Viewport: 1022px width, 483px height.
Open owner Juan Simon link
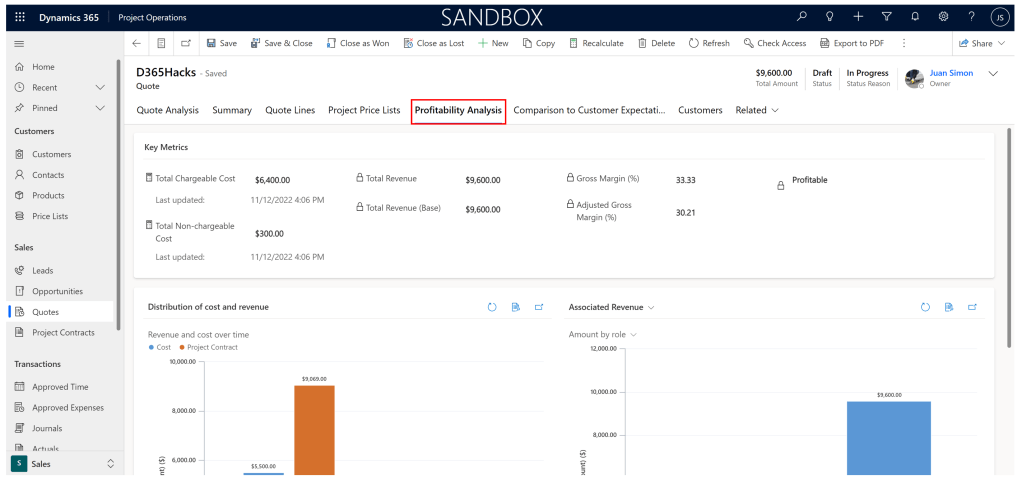950,73
